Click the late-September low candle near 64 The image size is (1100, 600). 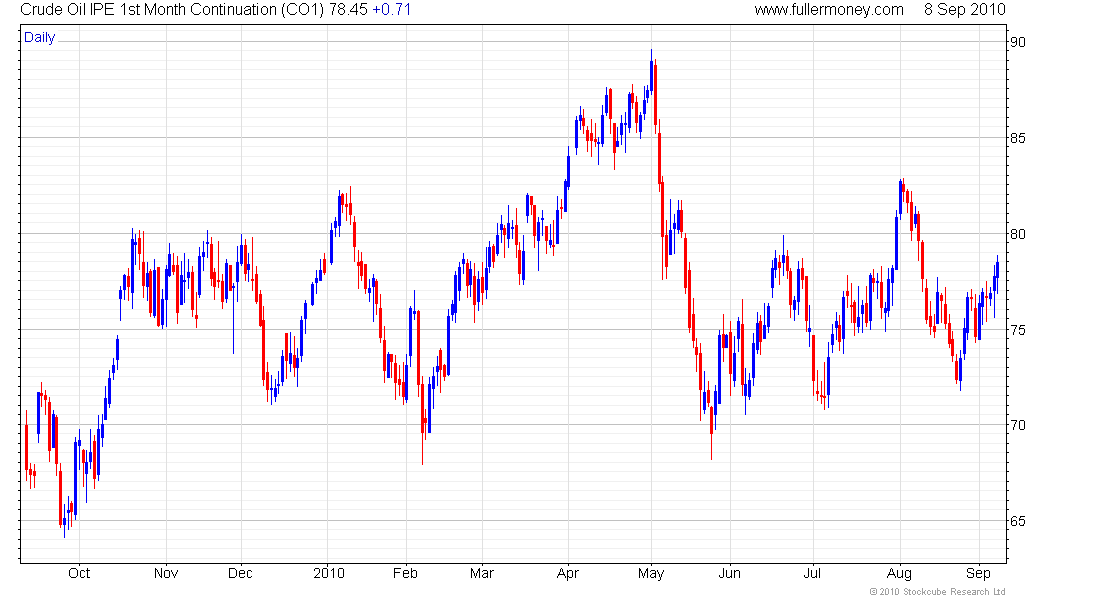coord(65,523)
